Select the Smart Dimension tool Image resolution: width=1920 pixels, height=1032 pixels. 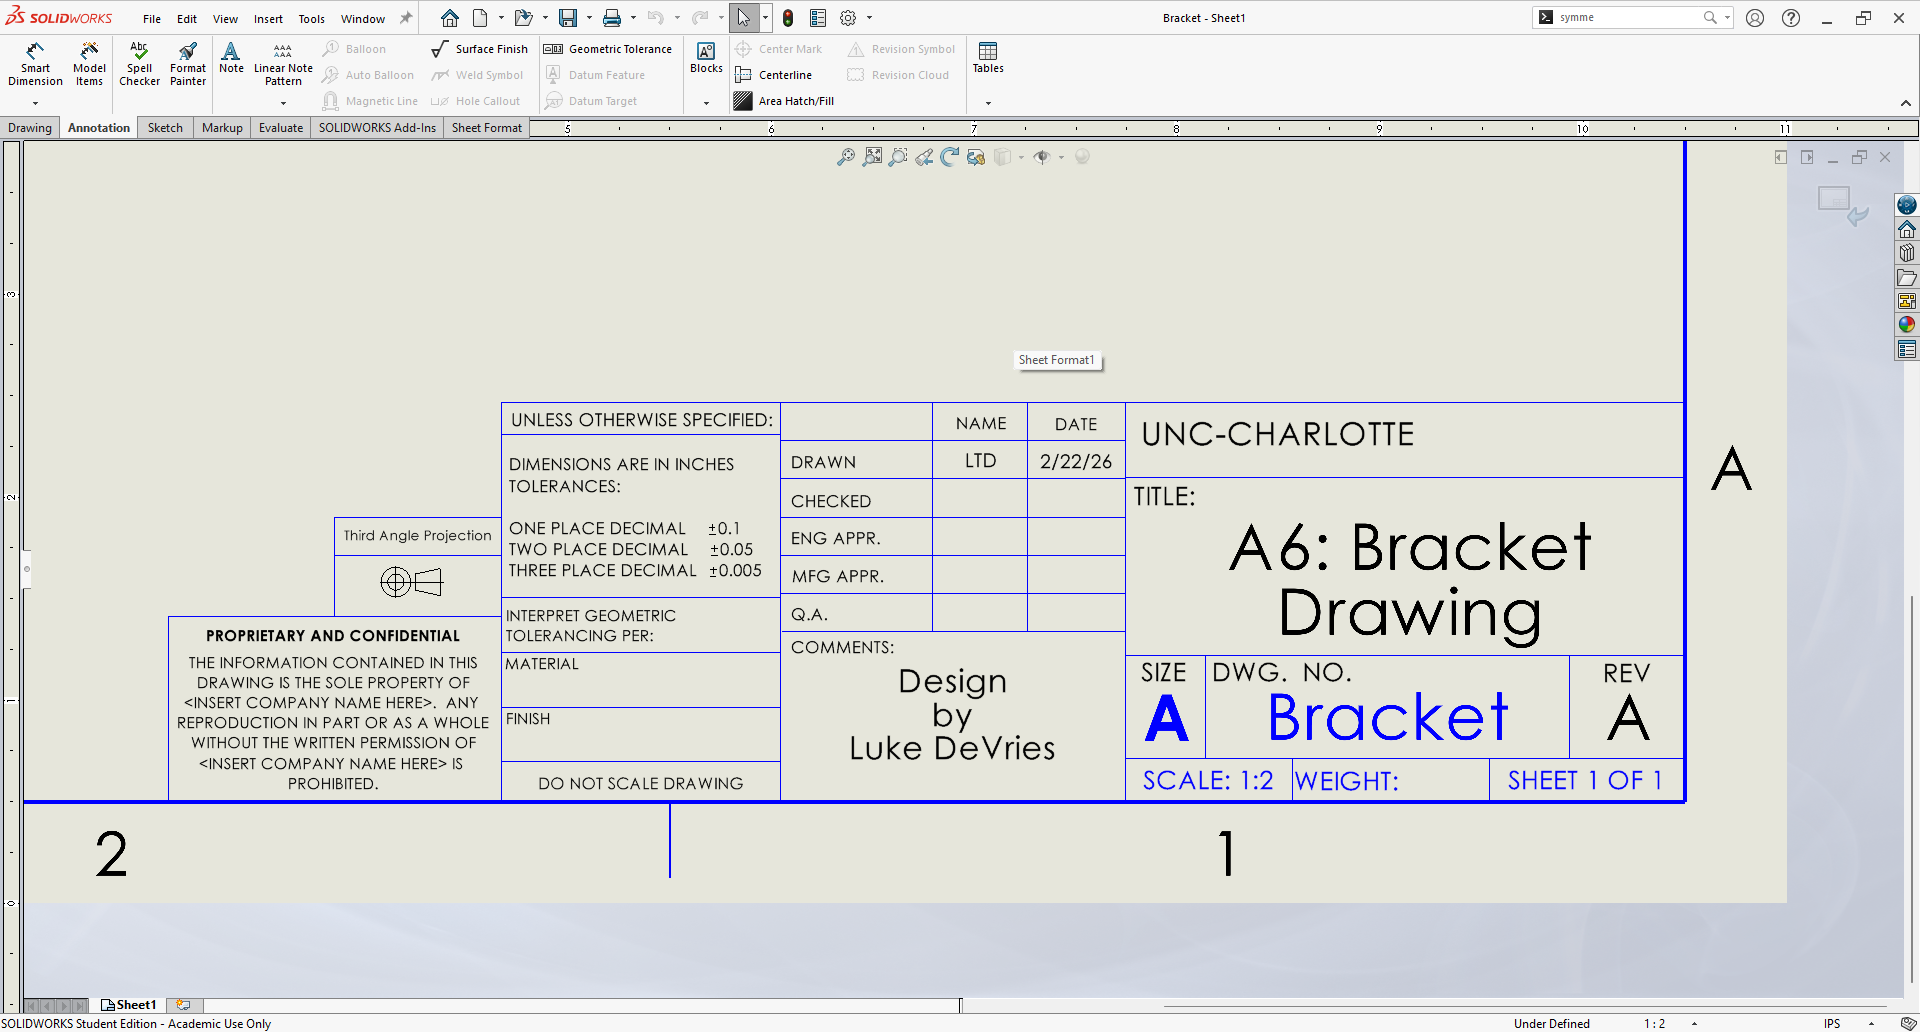click(x=35, y=65)
